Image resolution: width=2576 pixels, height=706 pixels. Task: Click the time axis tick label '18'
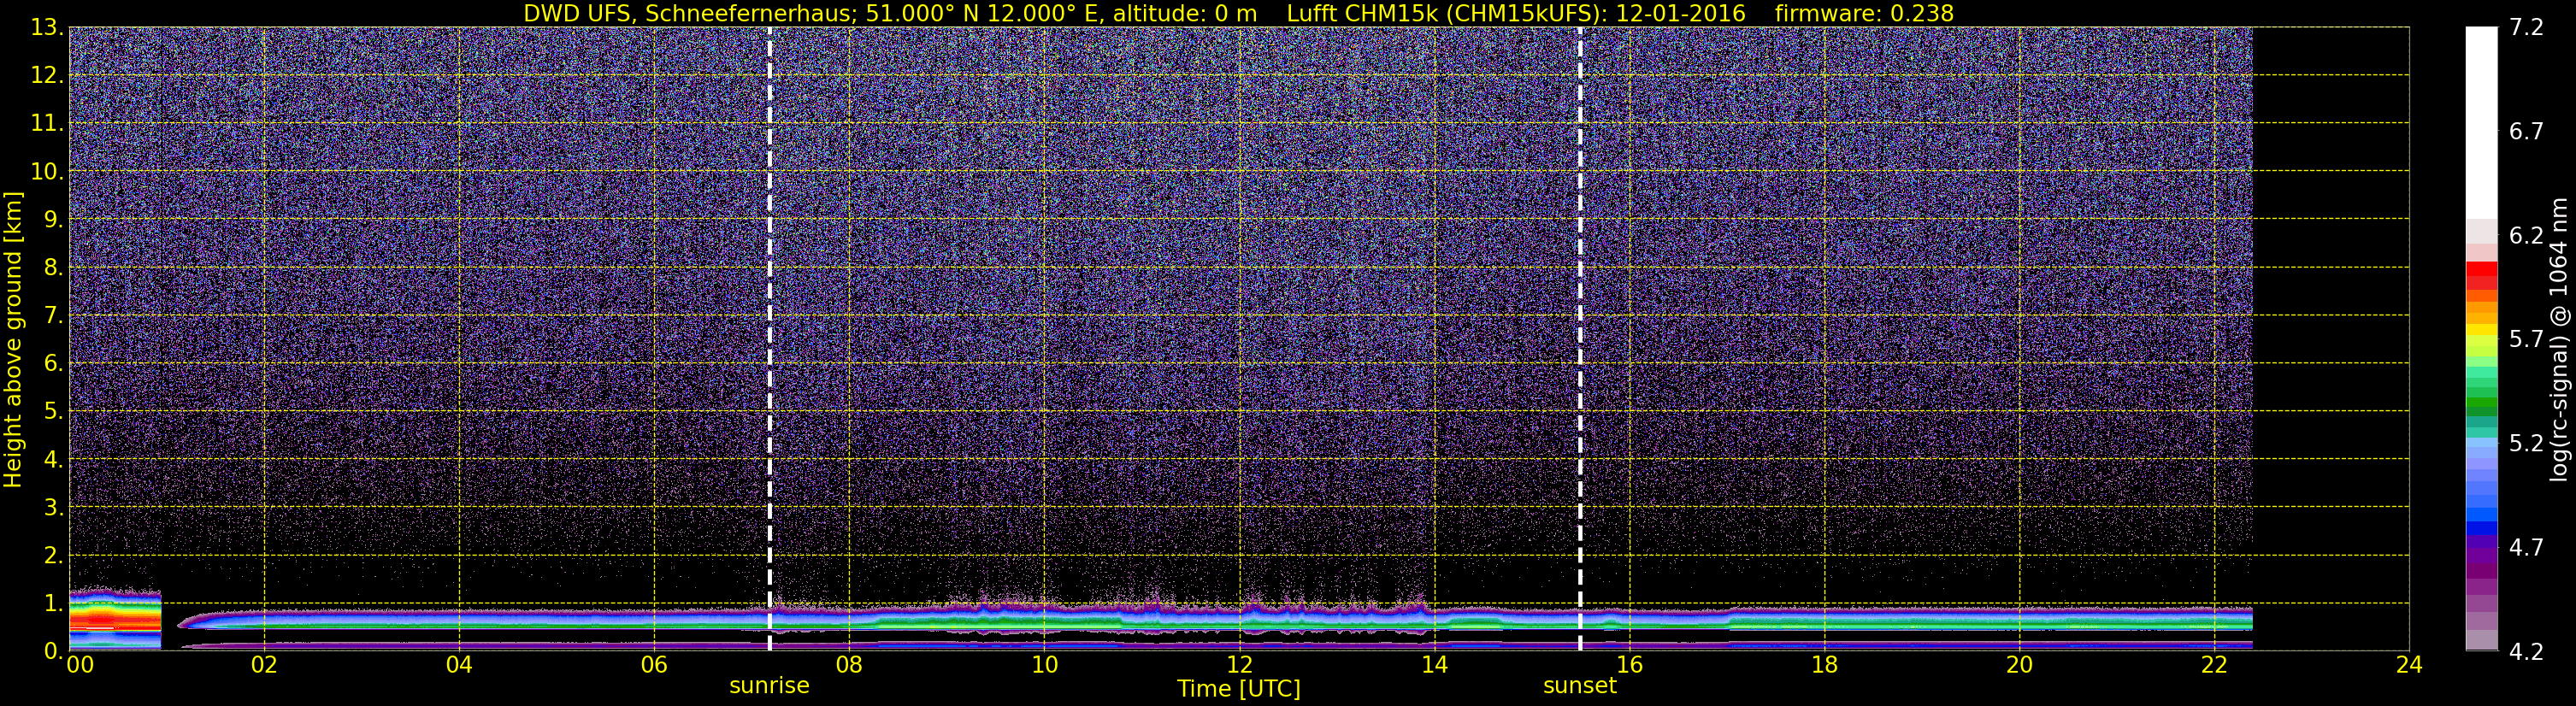(x=1824, y=666)
